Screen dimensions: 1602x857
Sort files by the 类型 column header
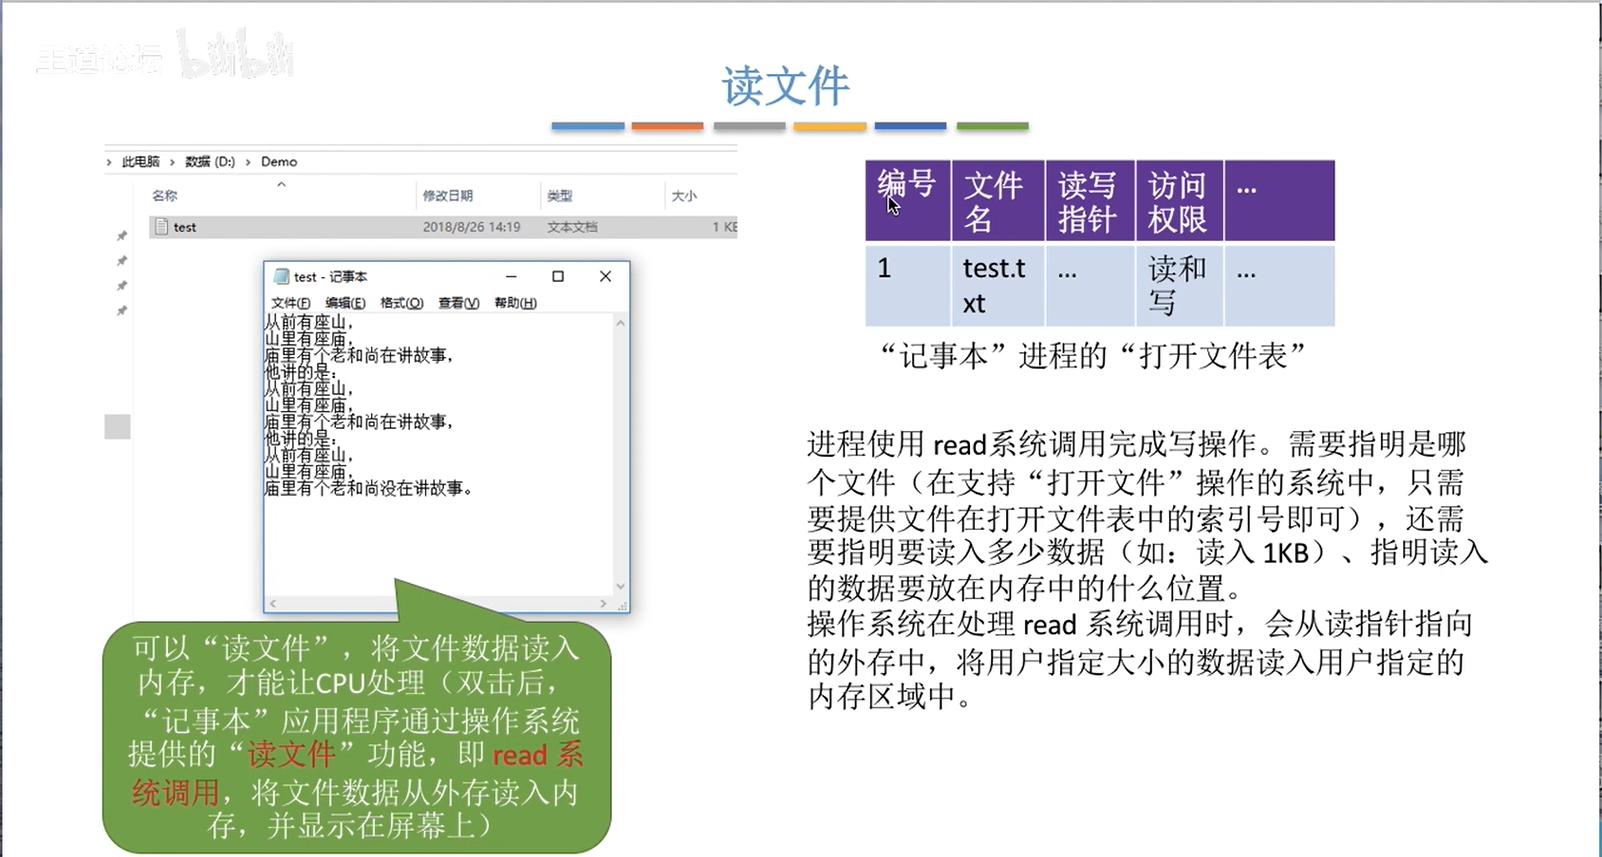pos(560,196)
